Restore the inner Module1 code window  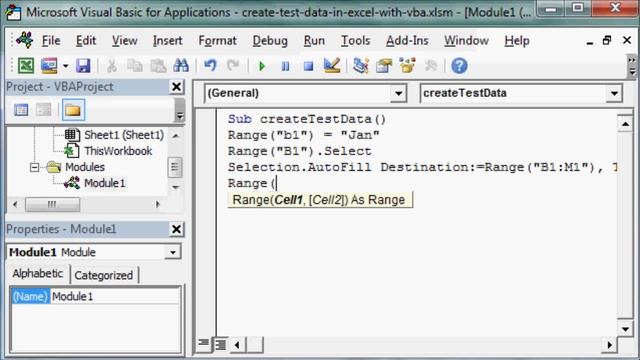[607, 40]
